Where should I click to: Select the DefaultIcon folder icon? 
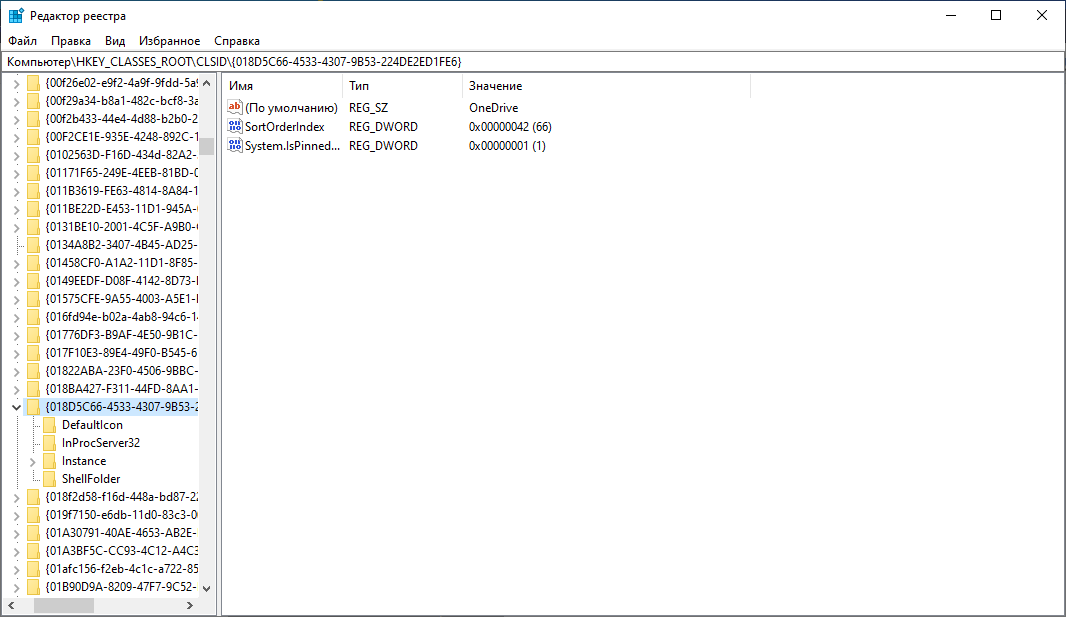tap(50, 425)
